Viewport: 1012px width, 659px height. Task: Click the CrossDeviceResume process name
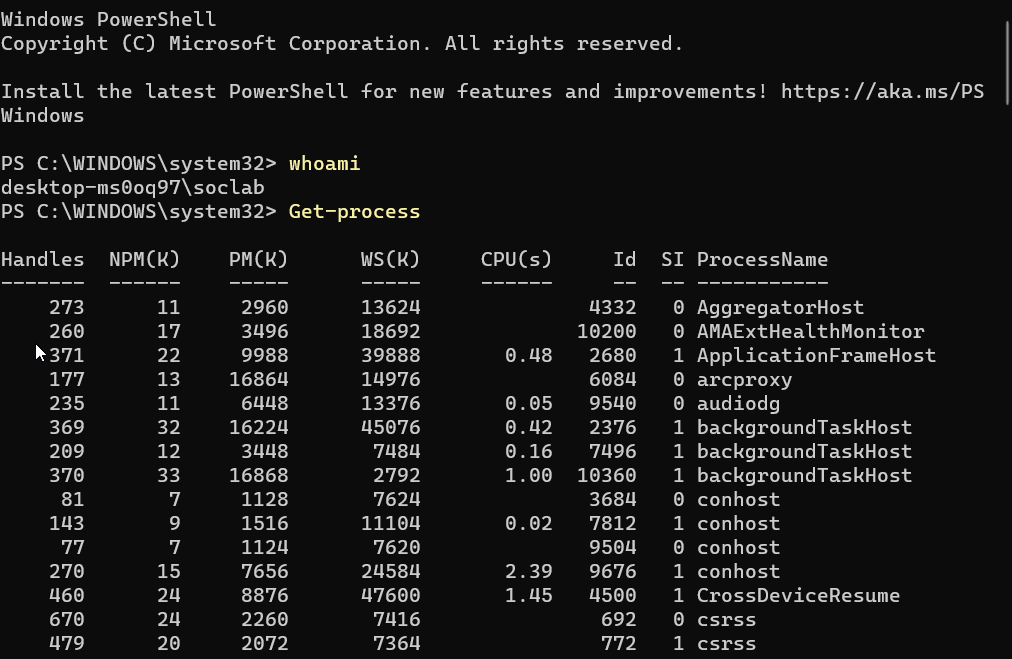click(x=798, y=595)
